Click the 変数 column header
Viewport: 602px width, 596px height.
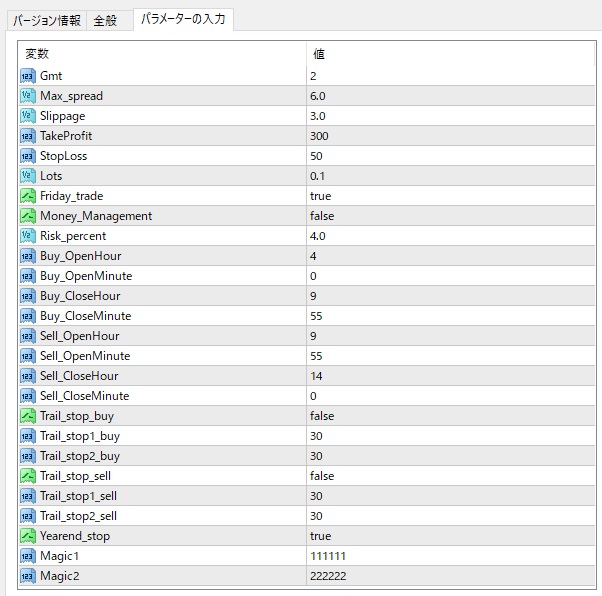click(x=162, y=54)
